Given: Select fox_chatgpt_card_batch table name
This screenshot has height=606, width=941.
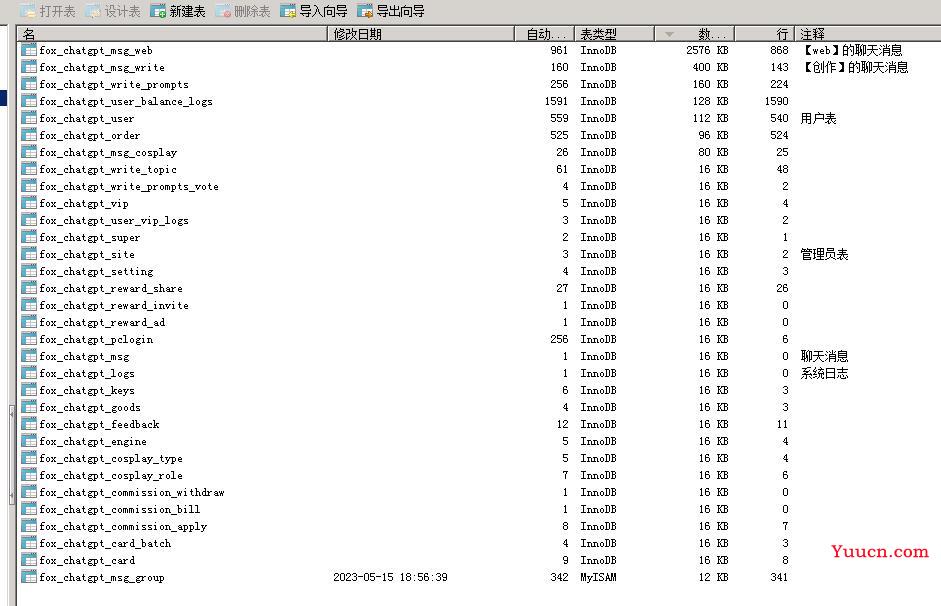Looking at the screenshot, I should tap(105, 543).
